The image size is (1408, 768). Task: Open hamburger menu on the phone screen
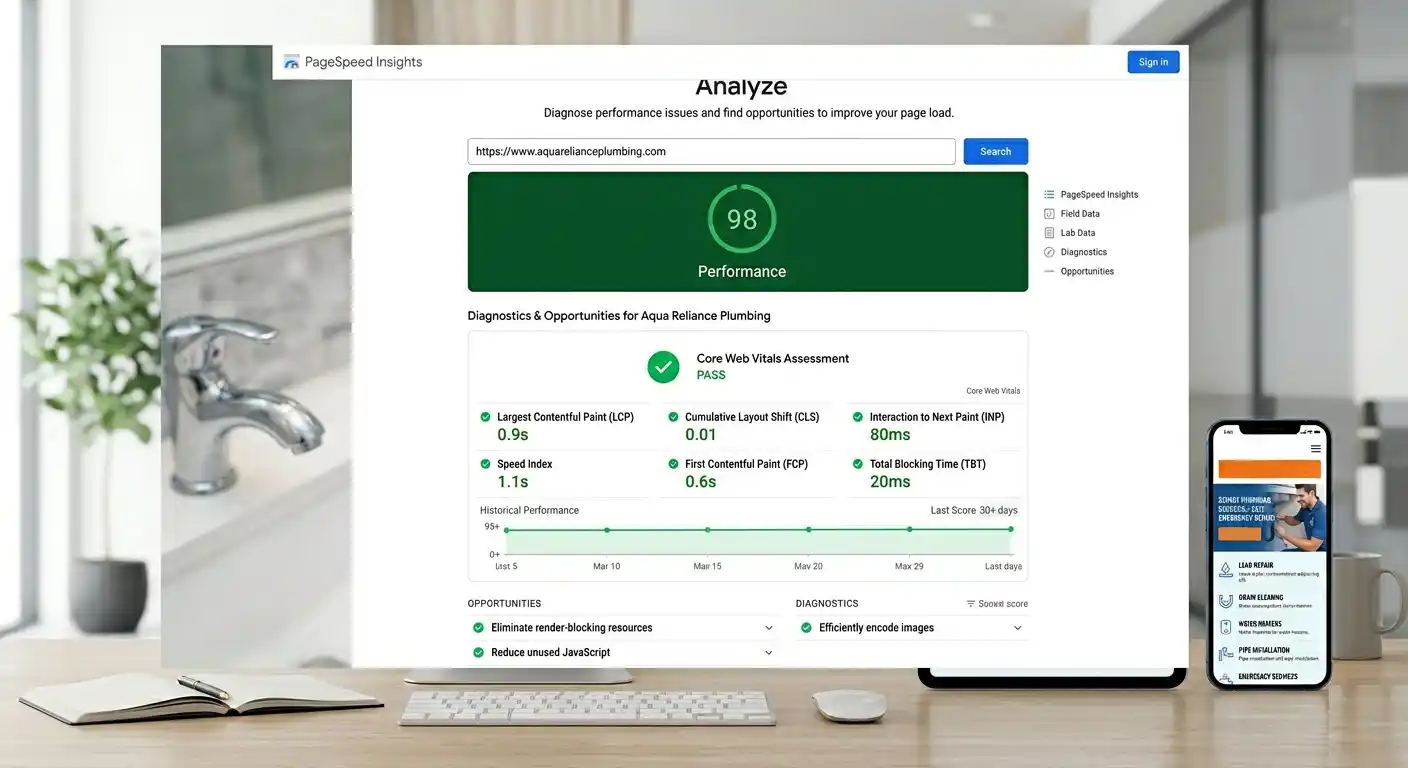[x=1316, y=449]
